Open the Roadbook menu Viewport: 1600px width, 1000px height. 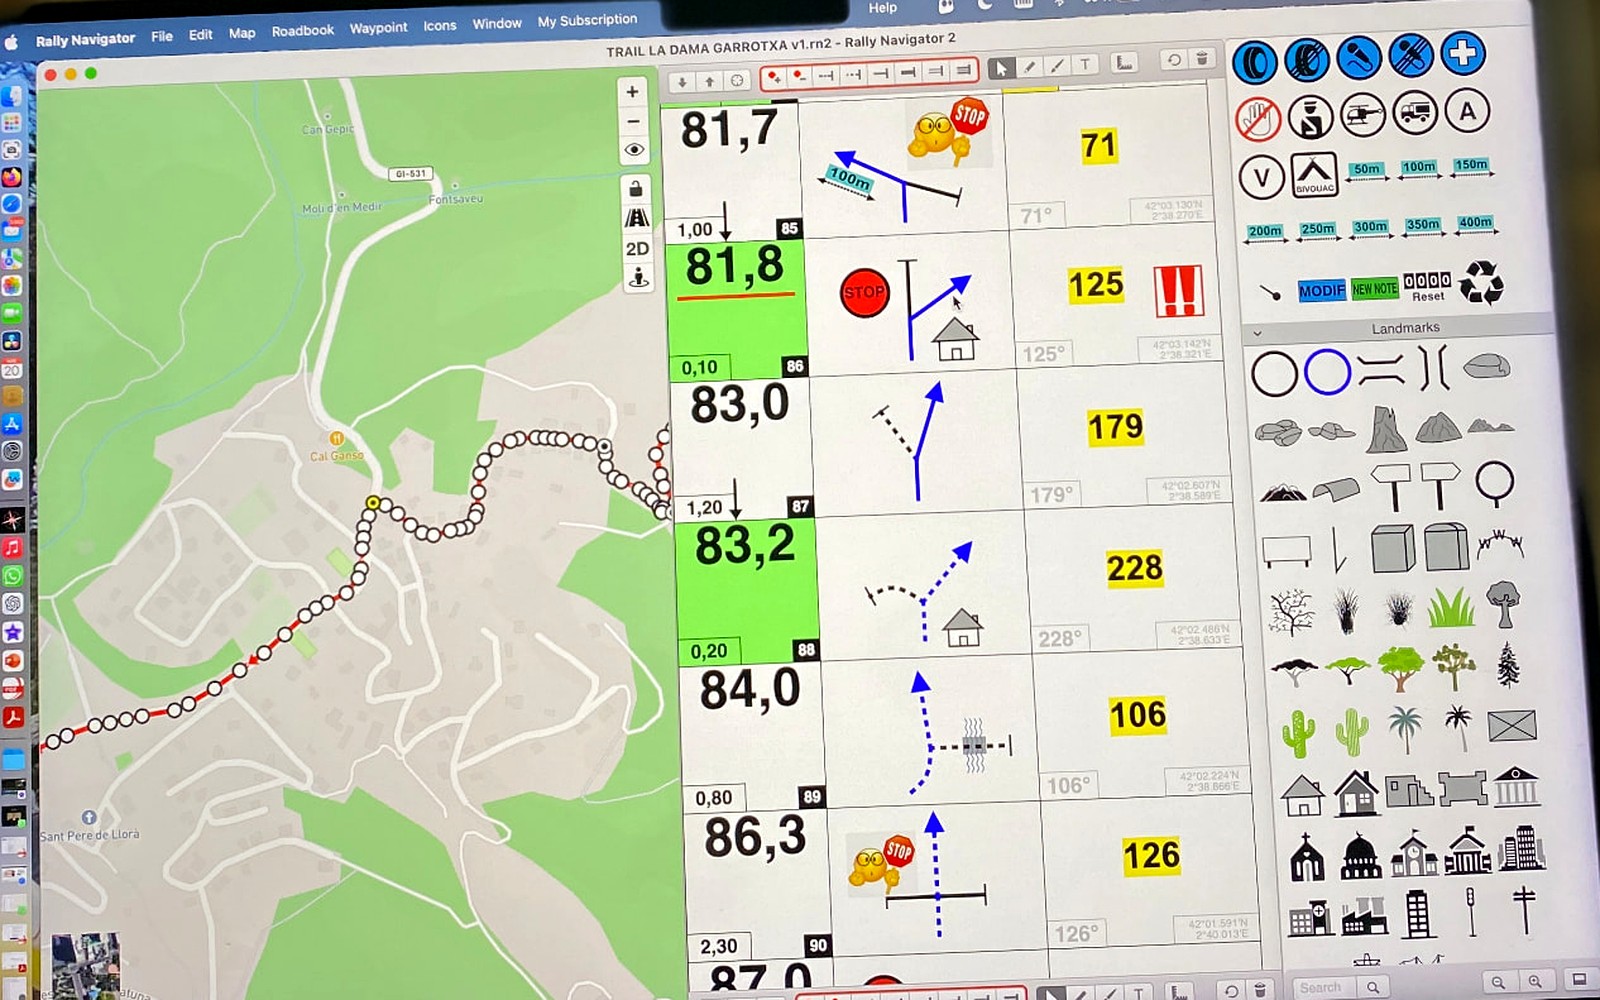pos(303,31)
